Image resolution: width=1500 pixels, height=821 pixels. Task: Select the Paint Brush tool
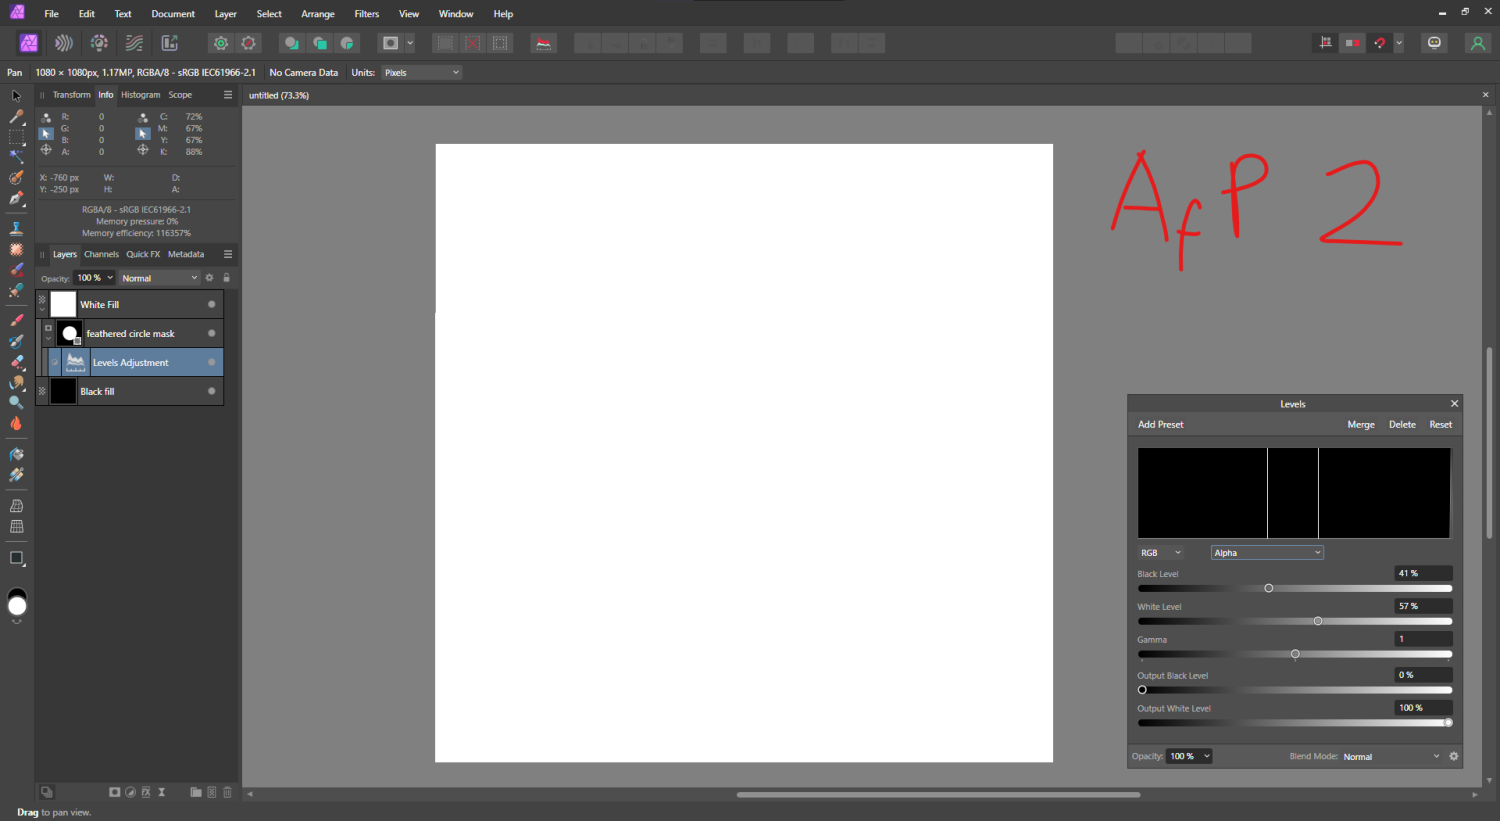click(16, 320)
